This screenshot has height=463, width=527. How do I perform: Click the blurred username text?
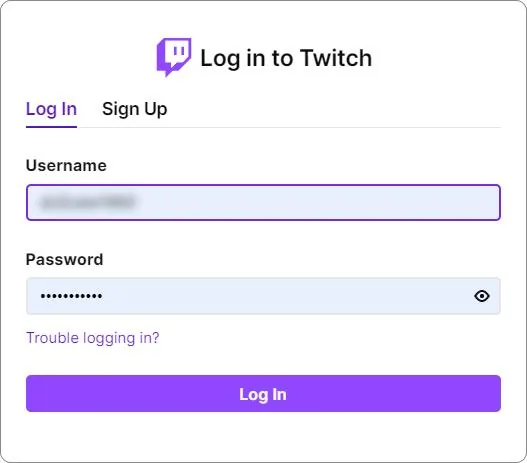[x=87, y=202]
